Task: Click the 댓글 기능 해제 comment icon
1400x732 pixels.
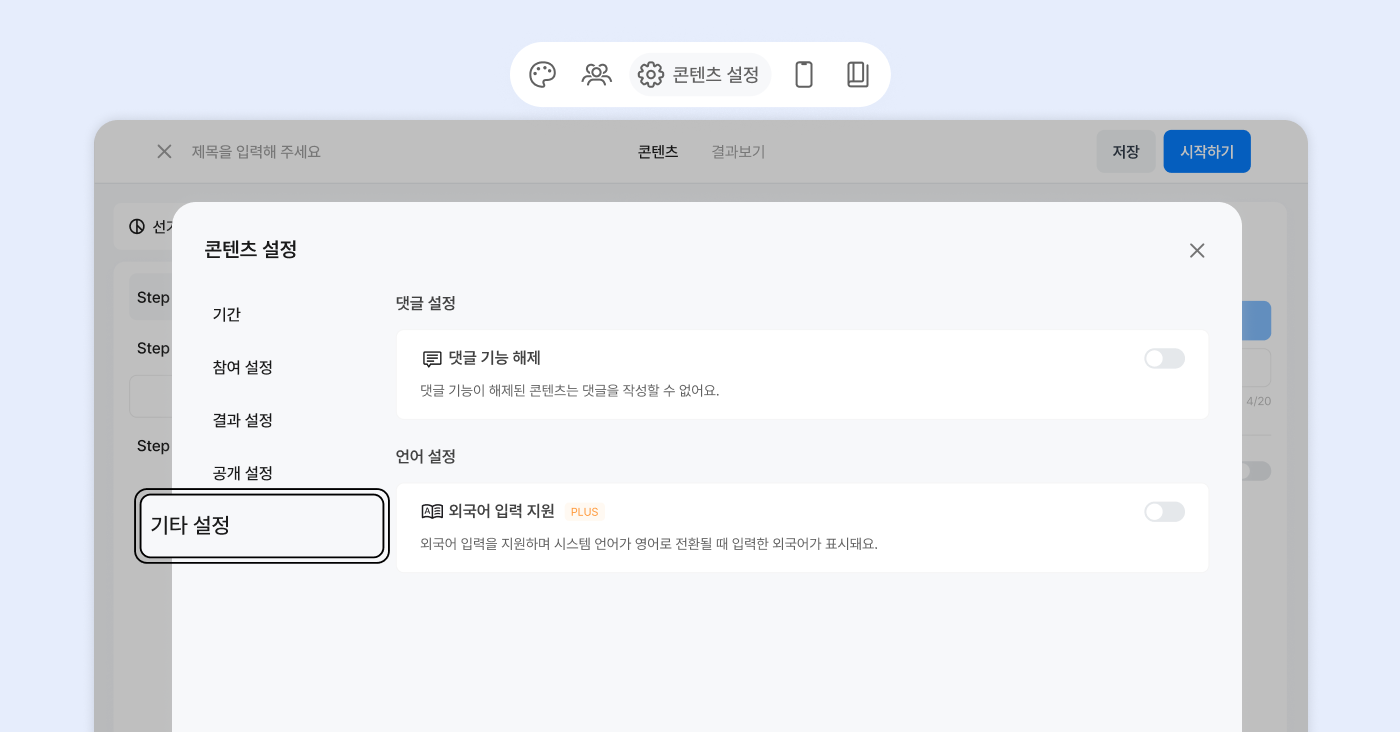Action: click(x=432, y=359)
